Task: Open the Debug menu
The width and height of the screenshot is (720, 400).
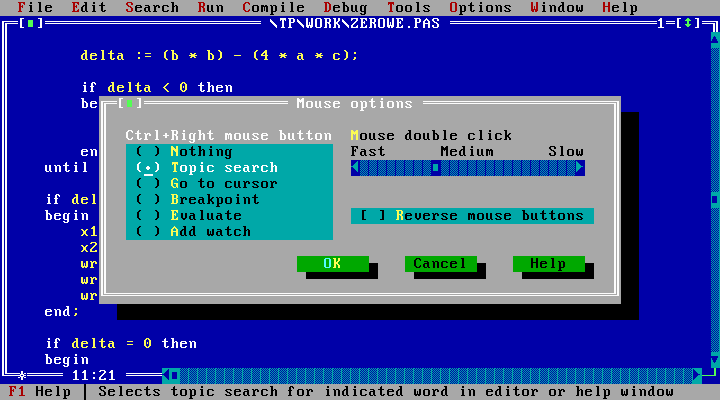Action: coord(346,7)
